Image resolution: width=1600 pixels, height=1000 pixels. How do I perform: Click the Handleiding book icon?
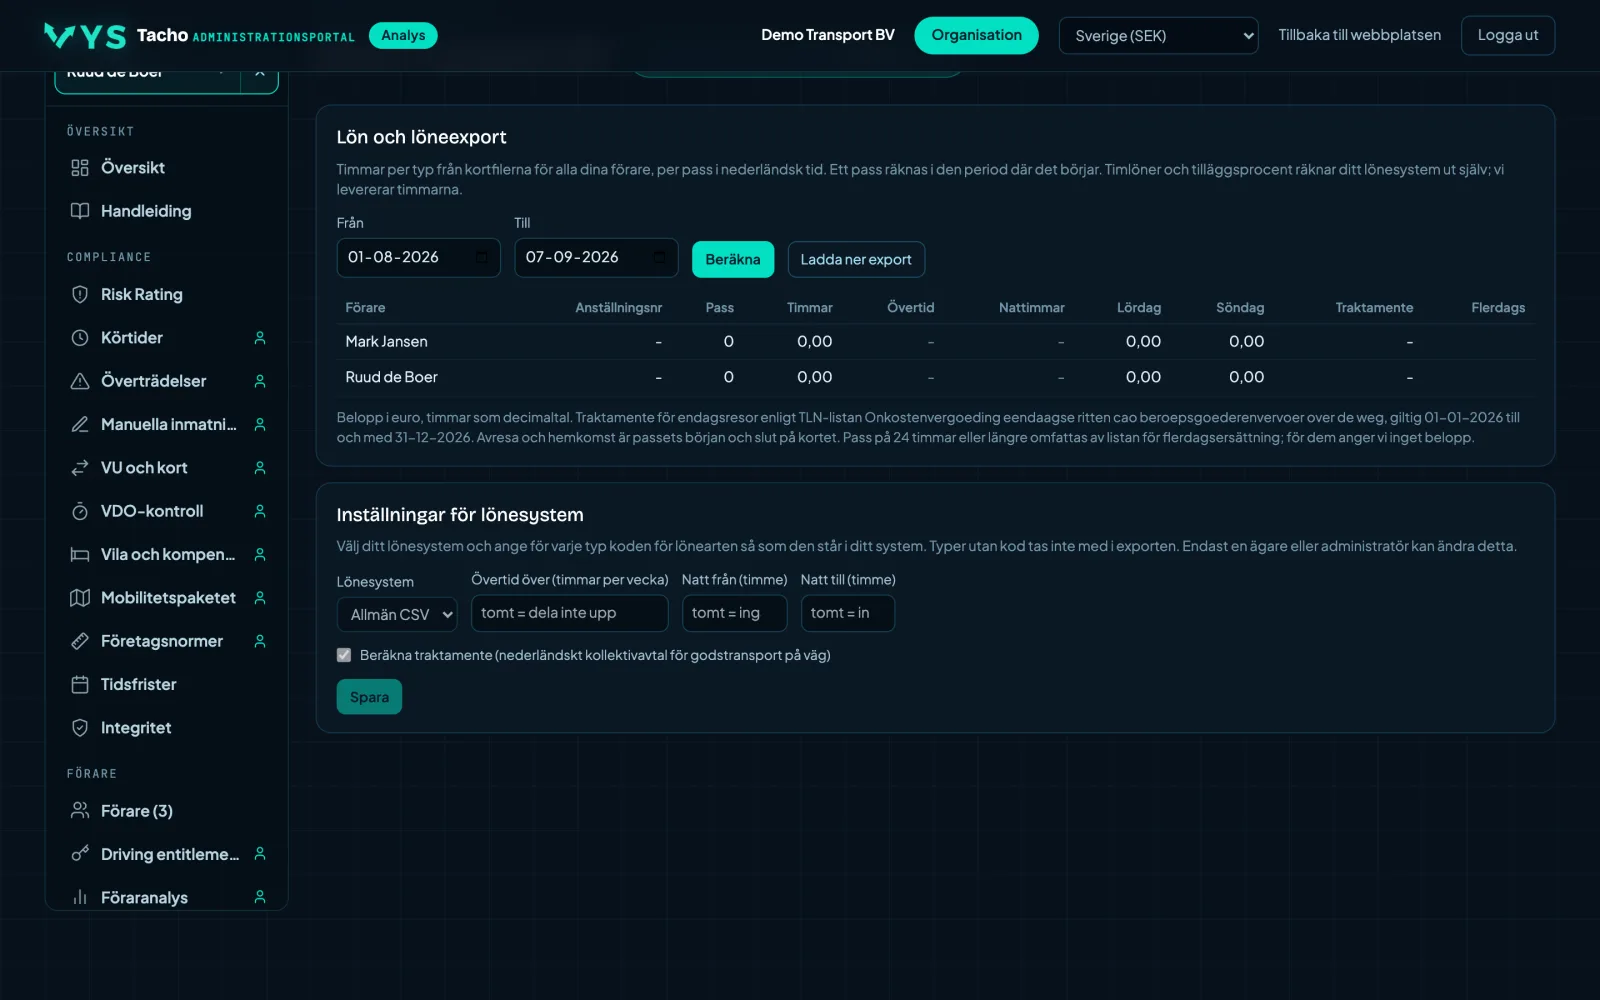[80, 211]
